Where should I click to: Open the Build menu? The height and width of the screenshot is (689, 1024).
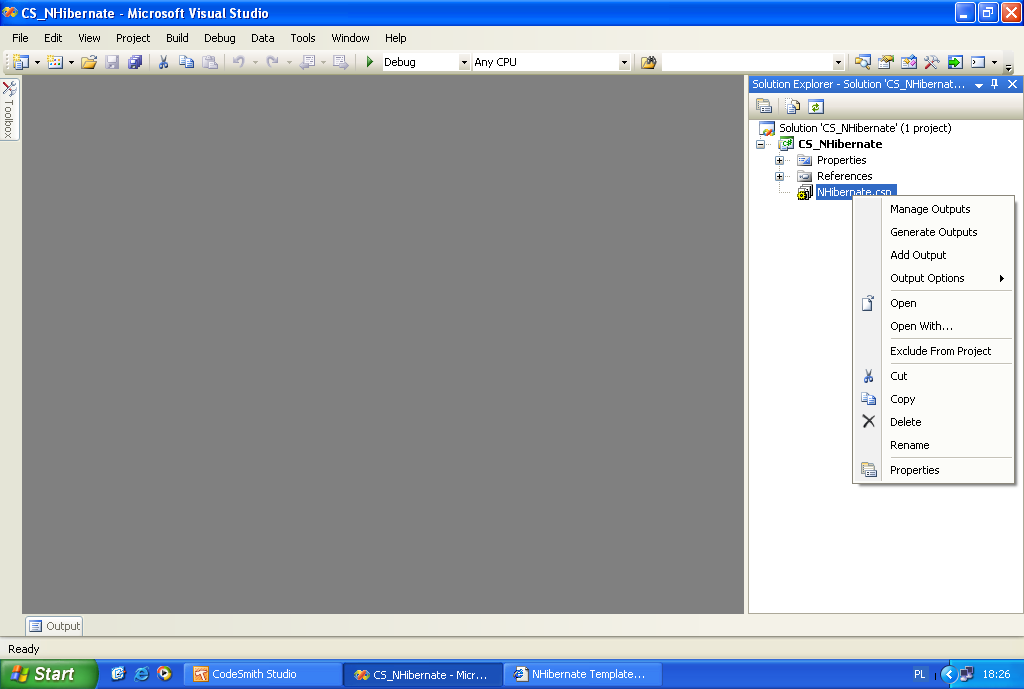coord(177,38)
